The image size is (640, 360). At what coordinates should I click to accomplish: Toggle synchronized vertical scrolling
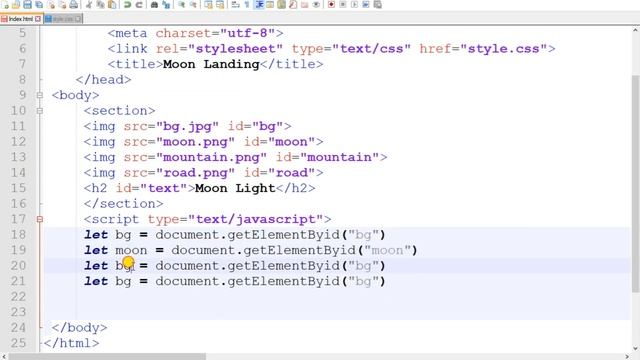point(209,5)
